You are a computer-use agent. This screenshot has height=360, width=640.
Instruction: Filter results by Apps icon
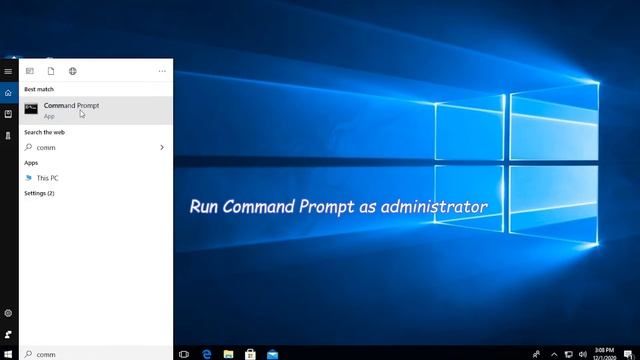point(30,71)
